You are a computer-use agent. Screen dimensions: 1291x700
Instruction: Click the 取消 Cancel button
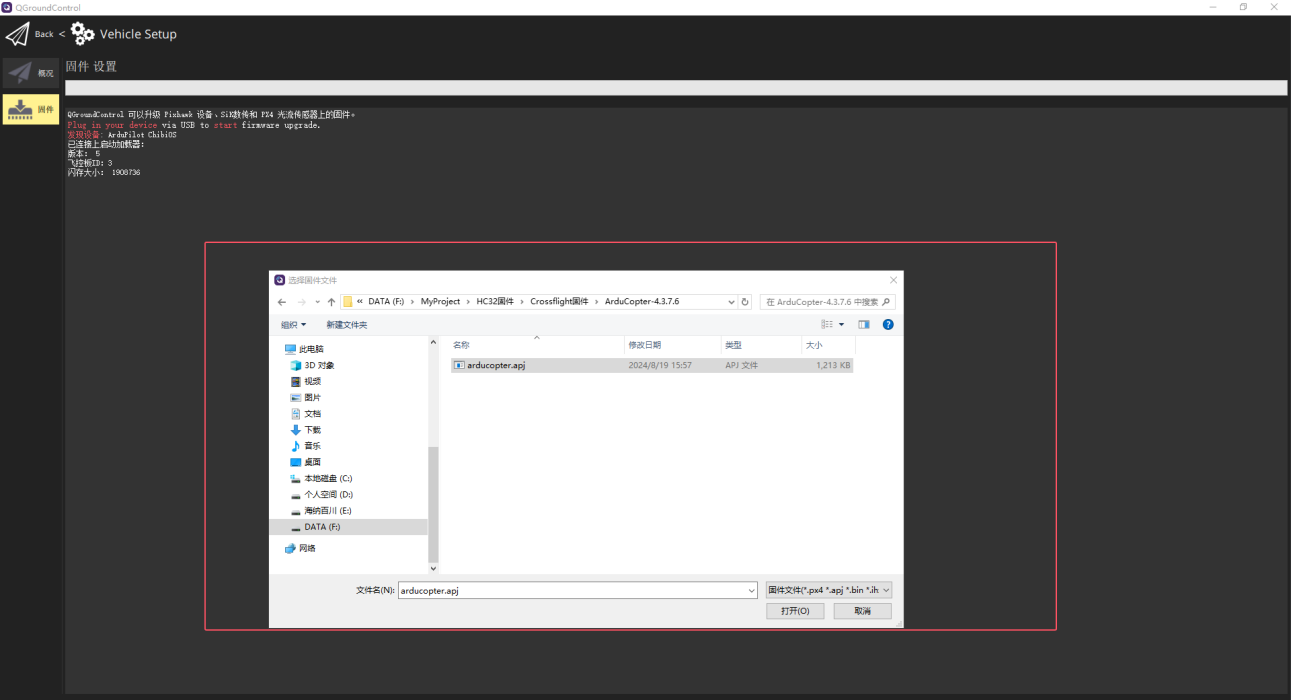862,611
